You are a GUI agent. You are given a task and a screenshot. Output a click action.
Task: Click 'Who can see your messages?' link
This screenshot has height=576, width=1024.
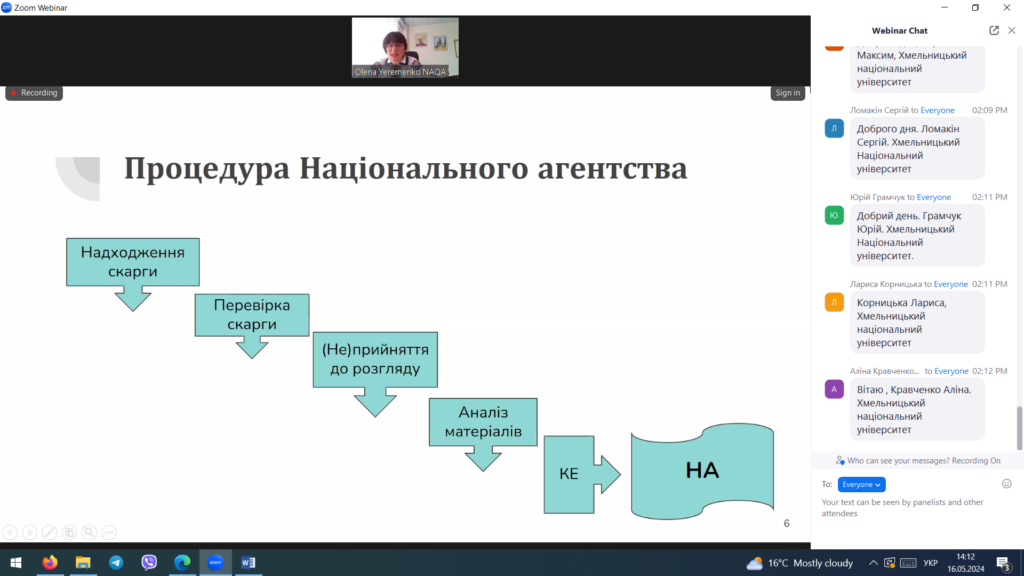tap(917, 460)
